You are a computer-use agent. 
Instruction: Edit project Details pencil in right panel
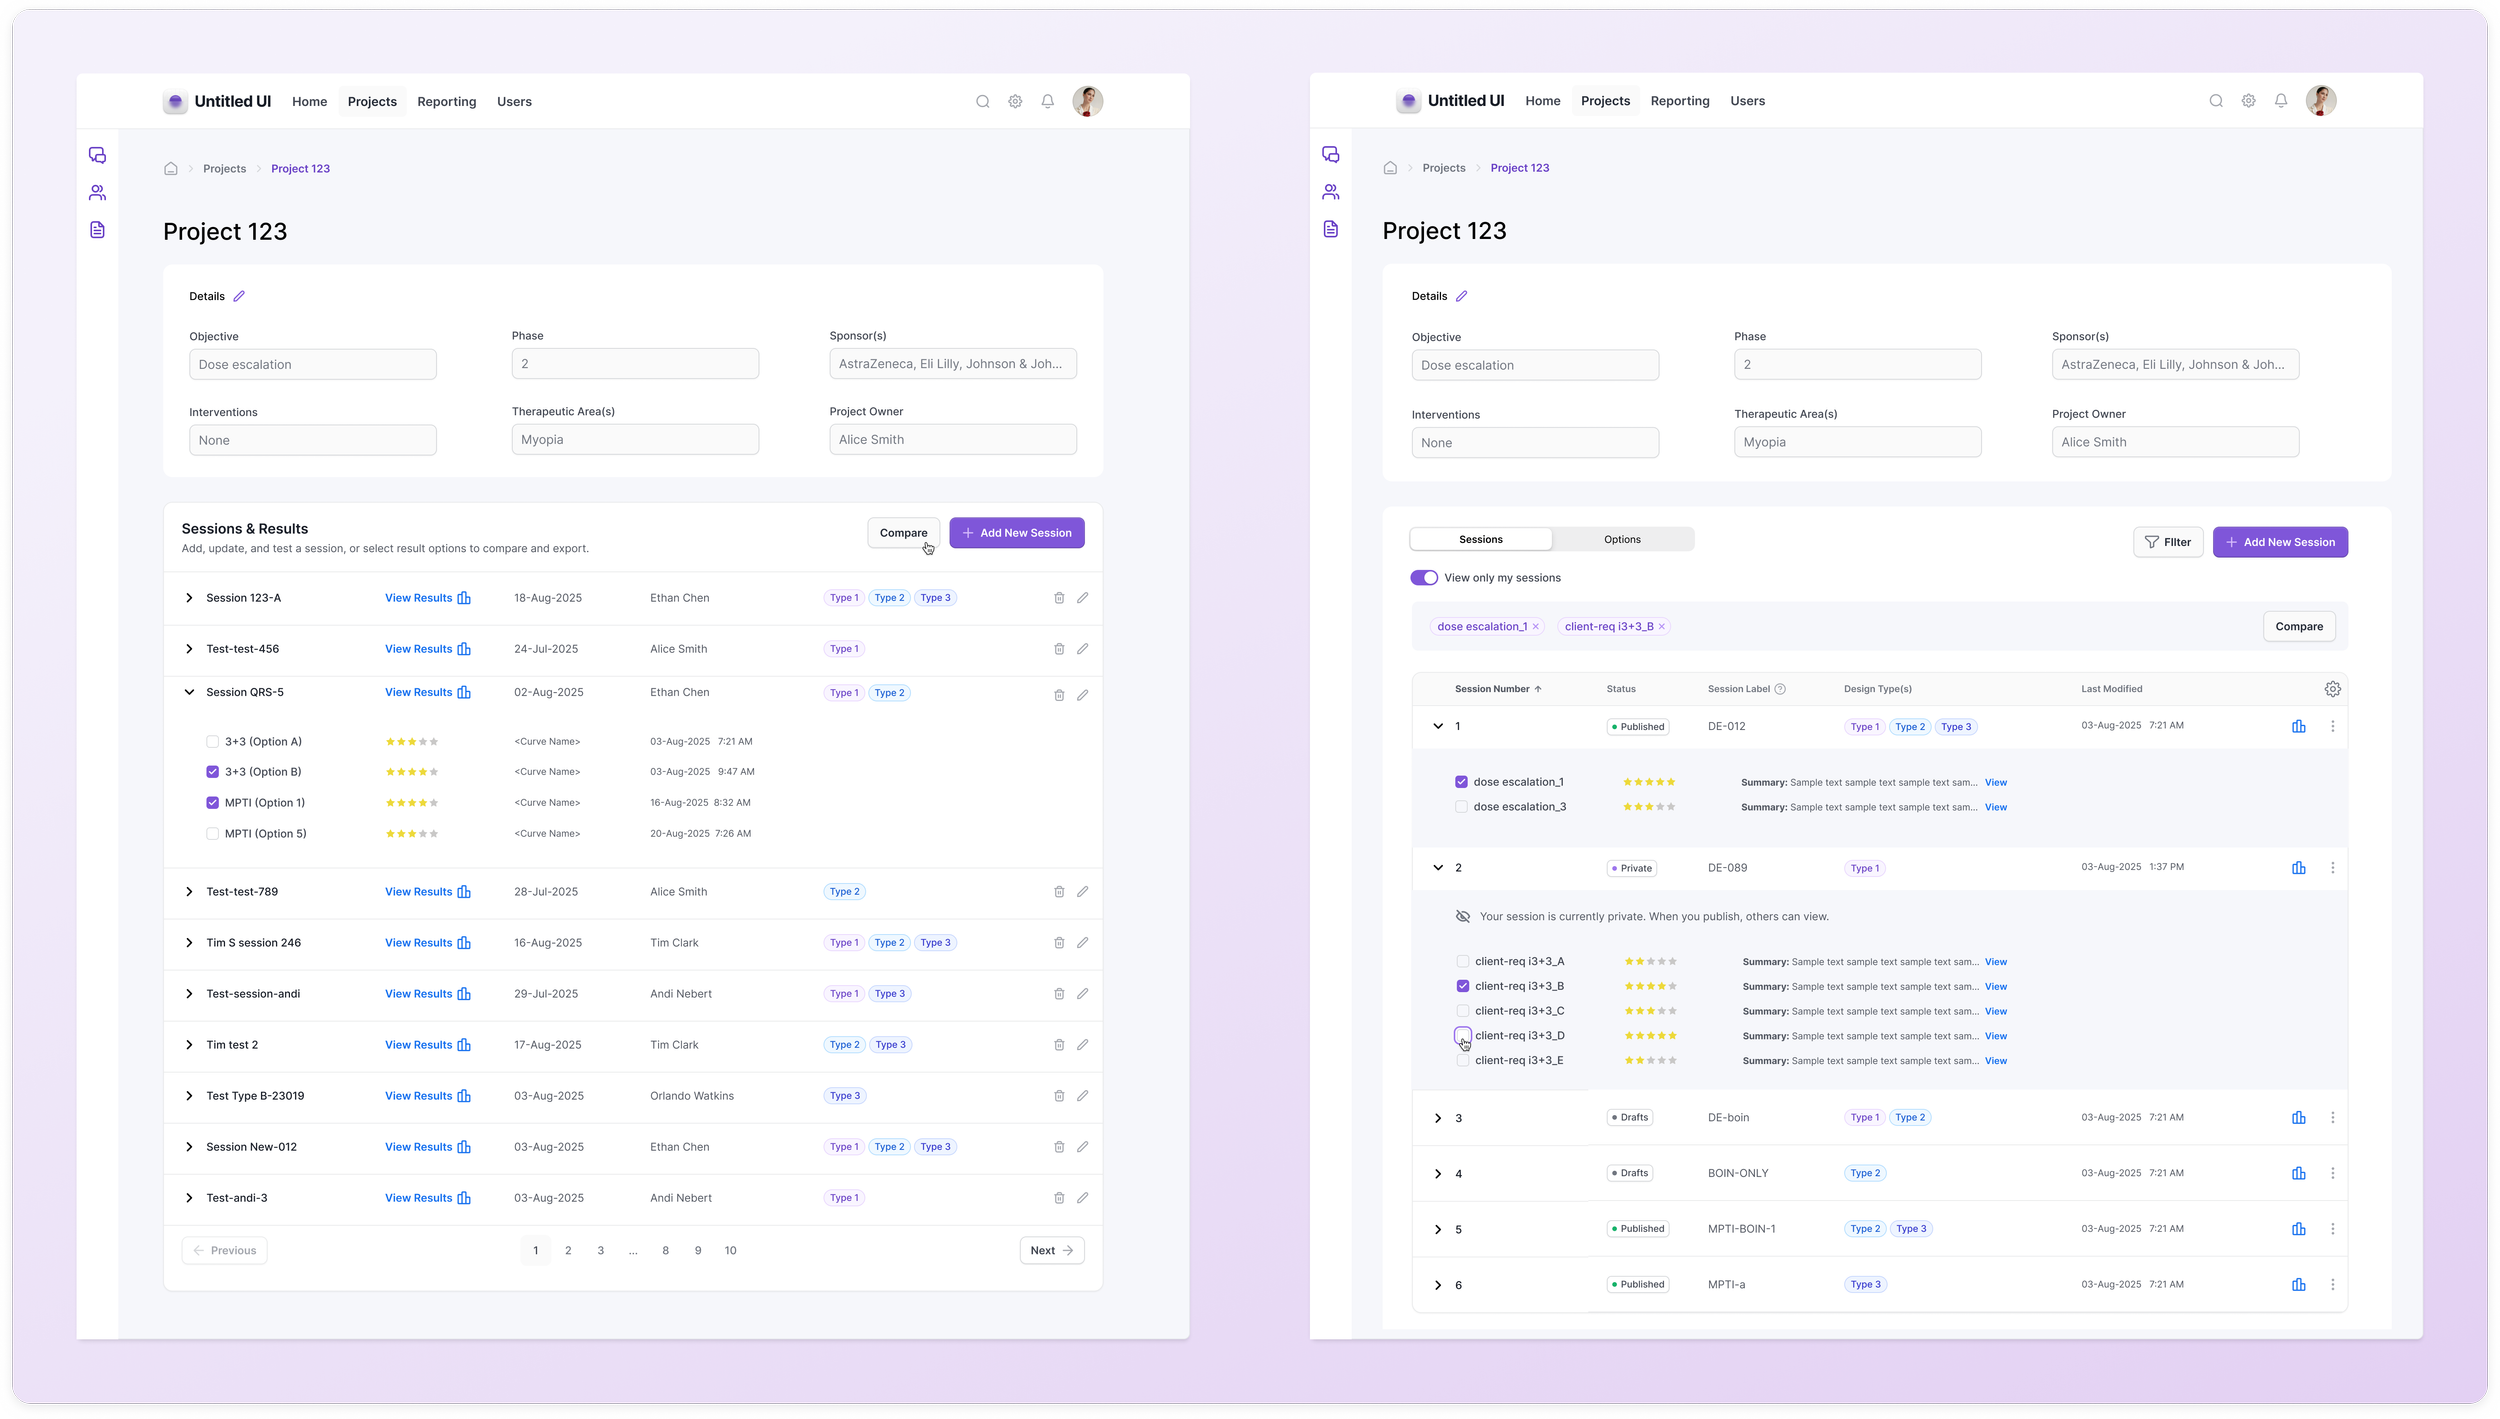coord(1461,296)
